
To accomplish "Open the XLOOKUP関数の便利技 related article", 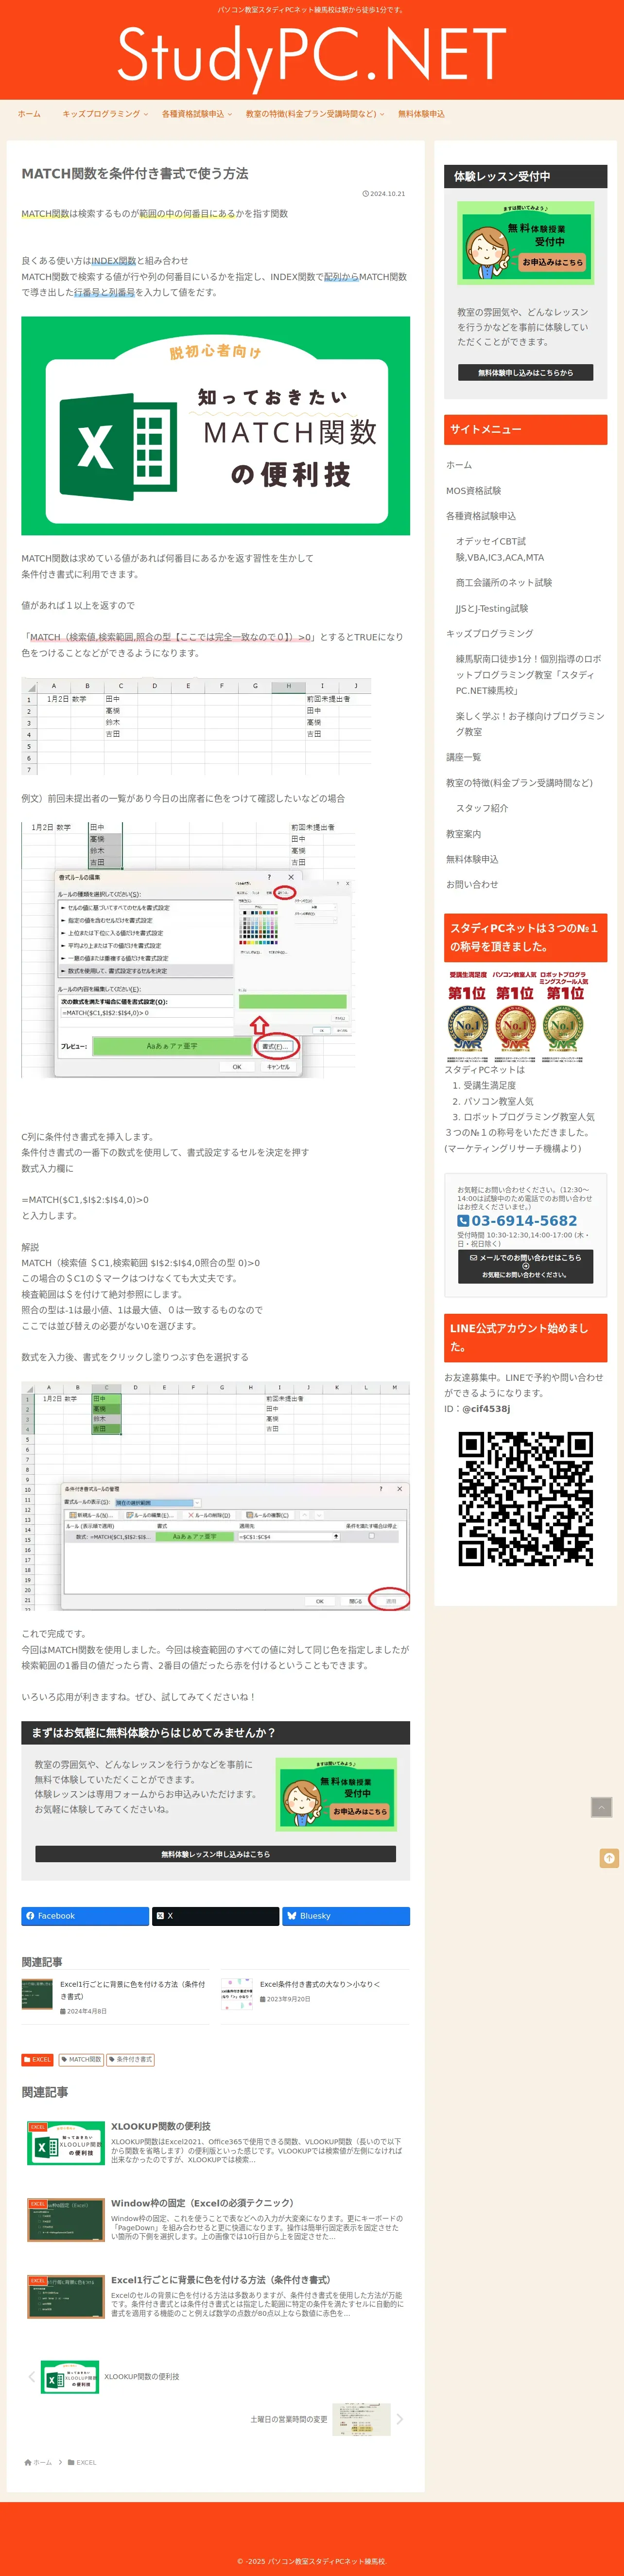I will click(x=215, y=2143).
